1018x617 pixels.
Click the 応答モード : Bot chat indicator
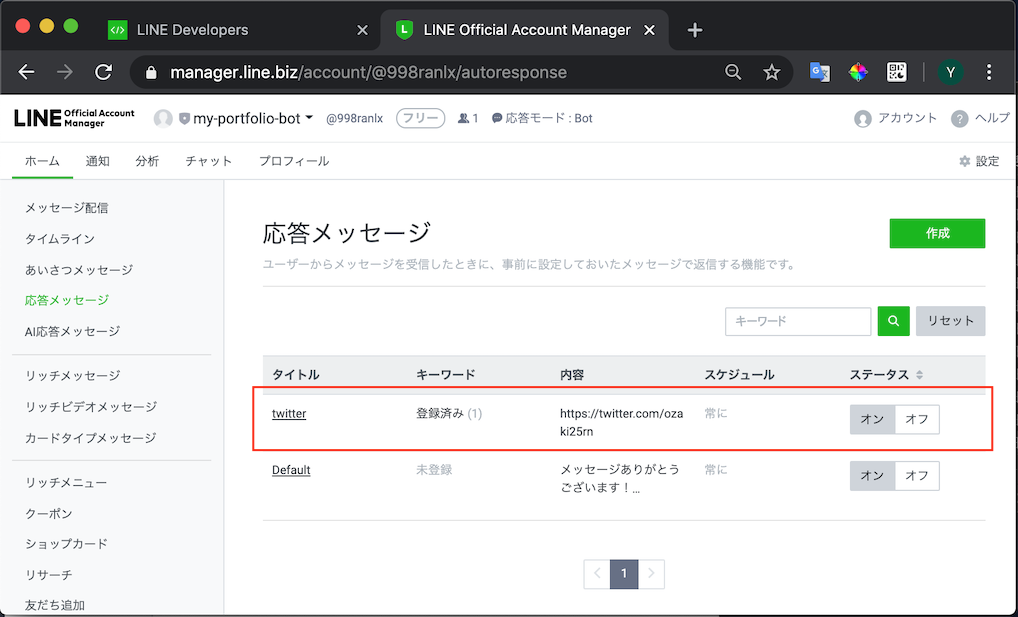pos(542,118)
